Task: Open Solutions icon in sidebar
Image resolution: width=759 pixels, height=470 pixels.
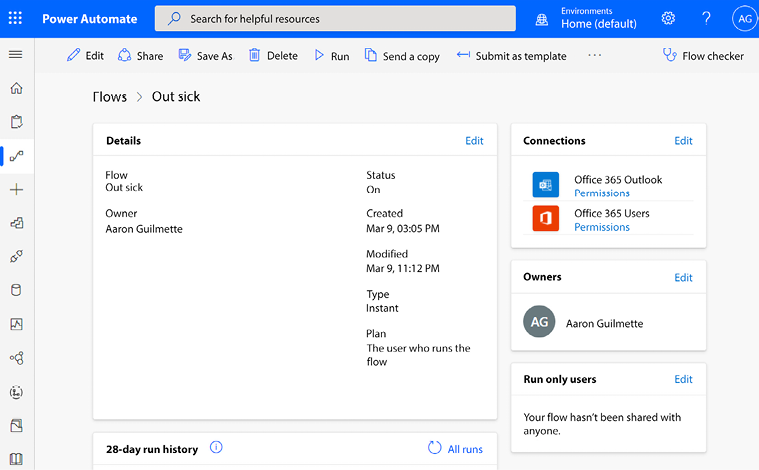Action: (x=16, y=425)
